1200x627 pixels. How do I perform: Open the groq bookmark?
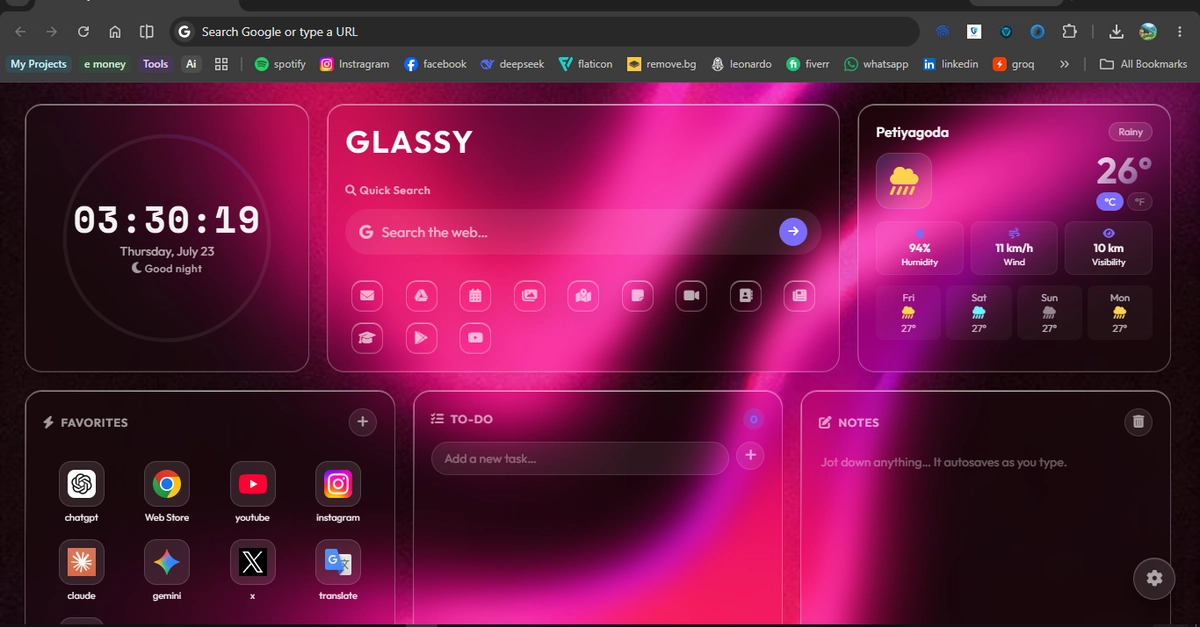(x=1014, y=64)
